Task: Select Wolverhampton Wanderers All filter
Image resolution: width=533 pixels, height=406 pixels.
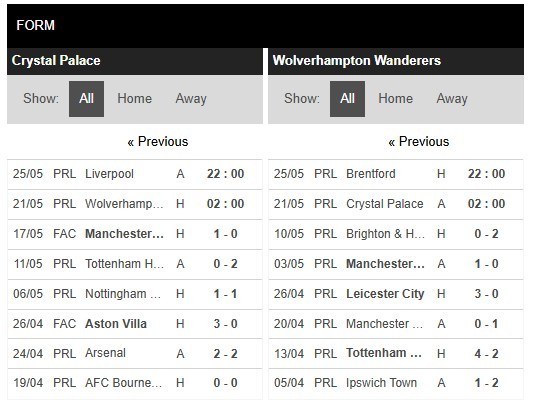Action: (347, 99)
